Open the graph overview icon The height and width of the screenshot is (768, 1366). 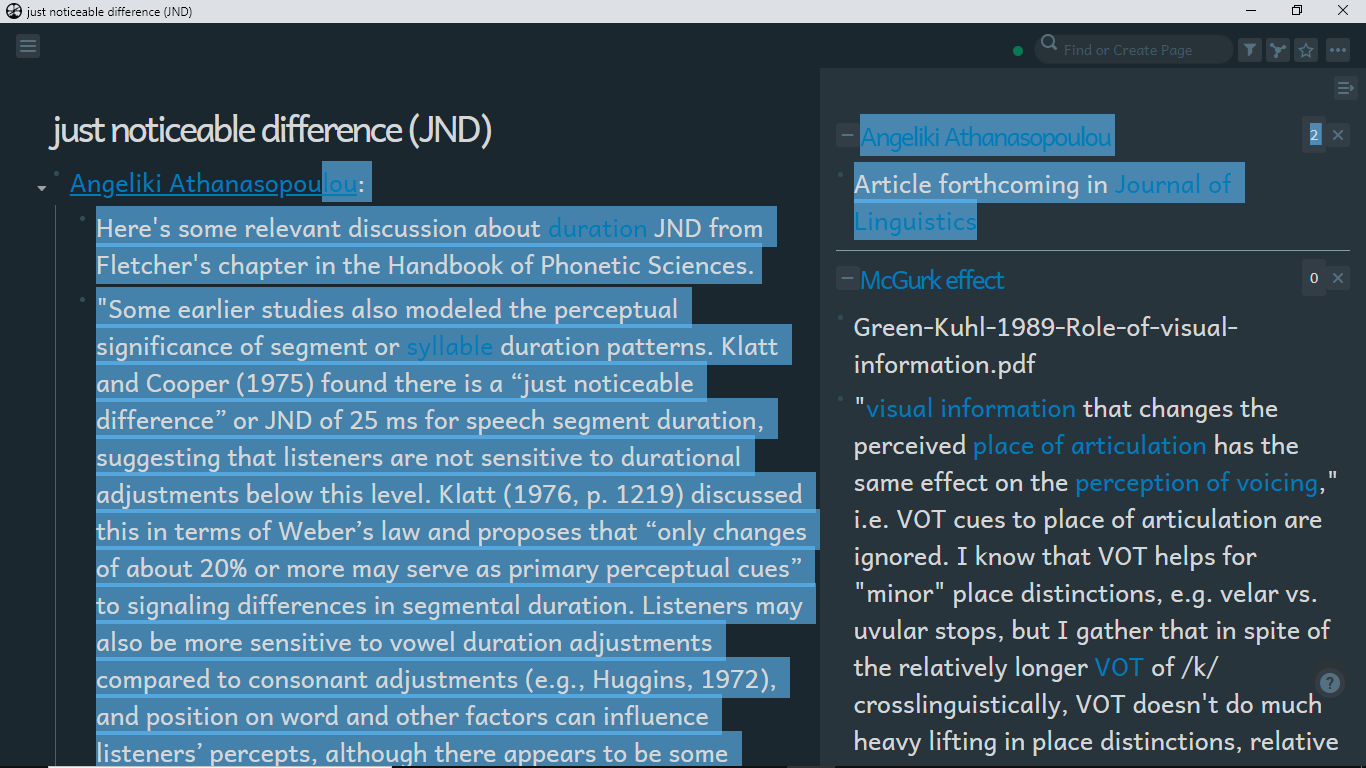pyautogui.click(x=1277, y=48)
